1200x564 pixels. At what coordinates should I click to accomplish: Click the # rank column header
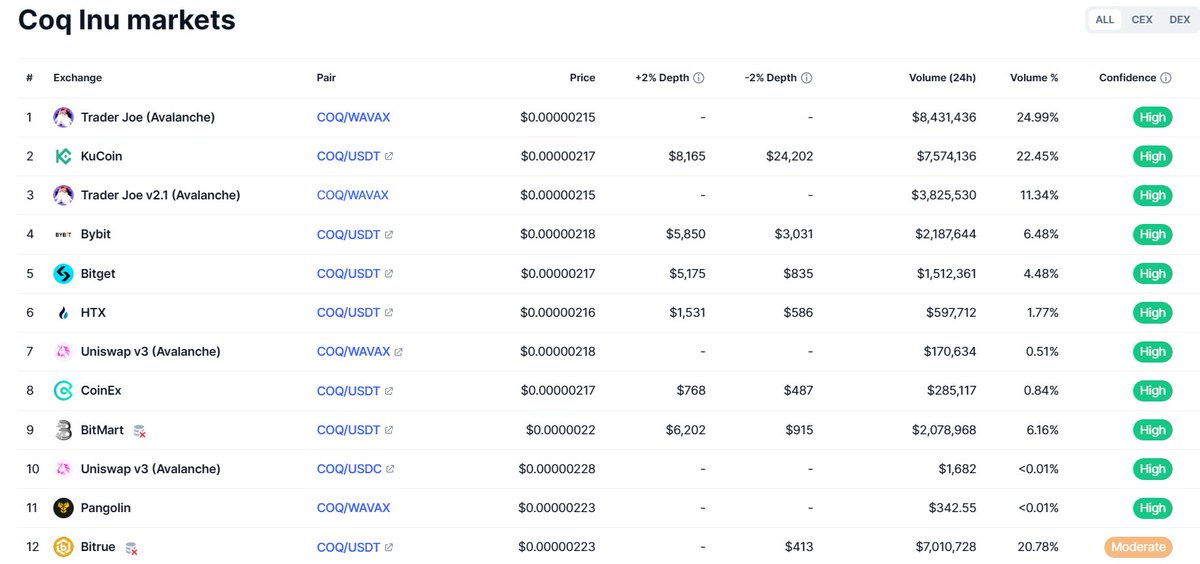click(x=29, y=78)
